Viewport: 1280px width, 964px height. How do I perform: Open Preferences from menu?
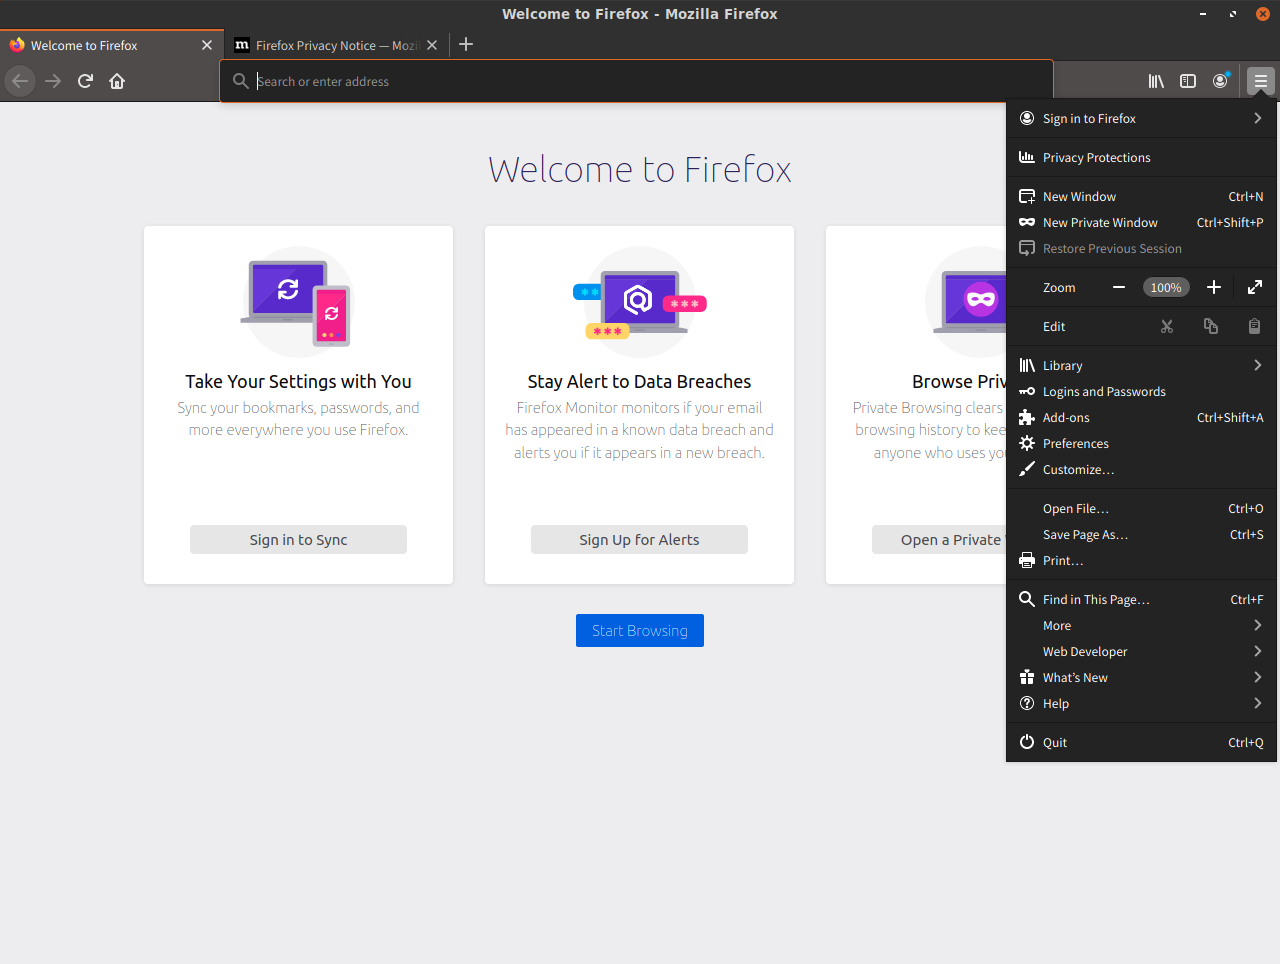(1141, 443)
